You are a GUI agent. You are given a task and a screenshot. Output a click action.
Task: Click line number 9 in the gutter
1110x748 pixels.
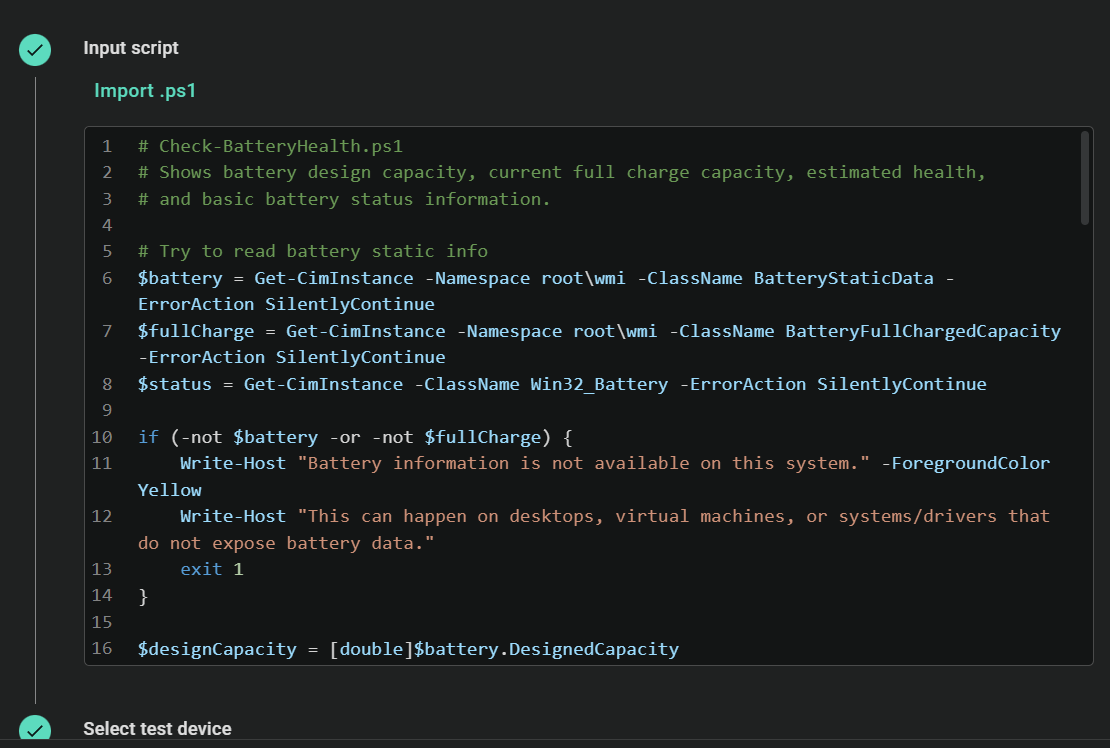pyautogui.click(x=107, y=410)
